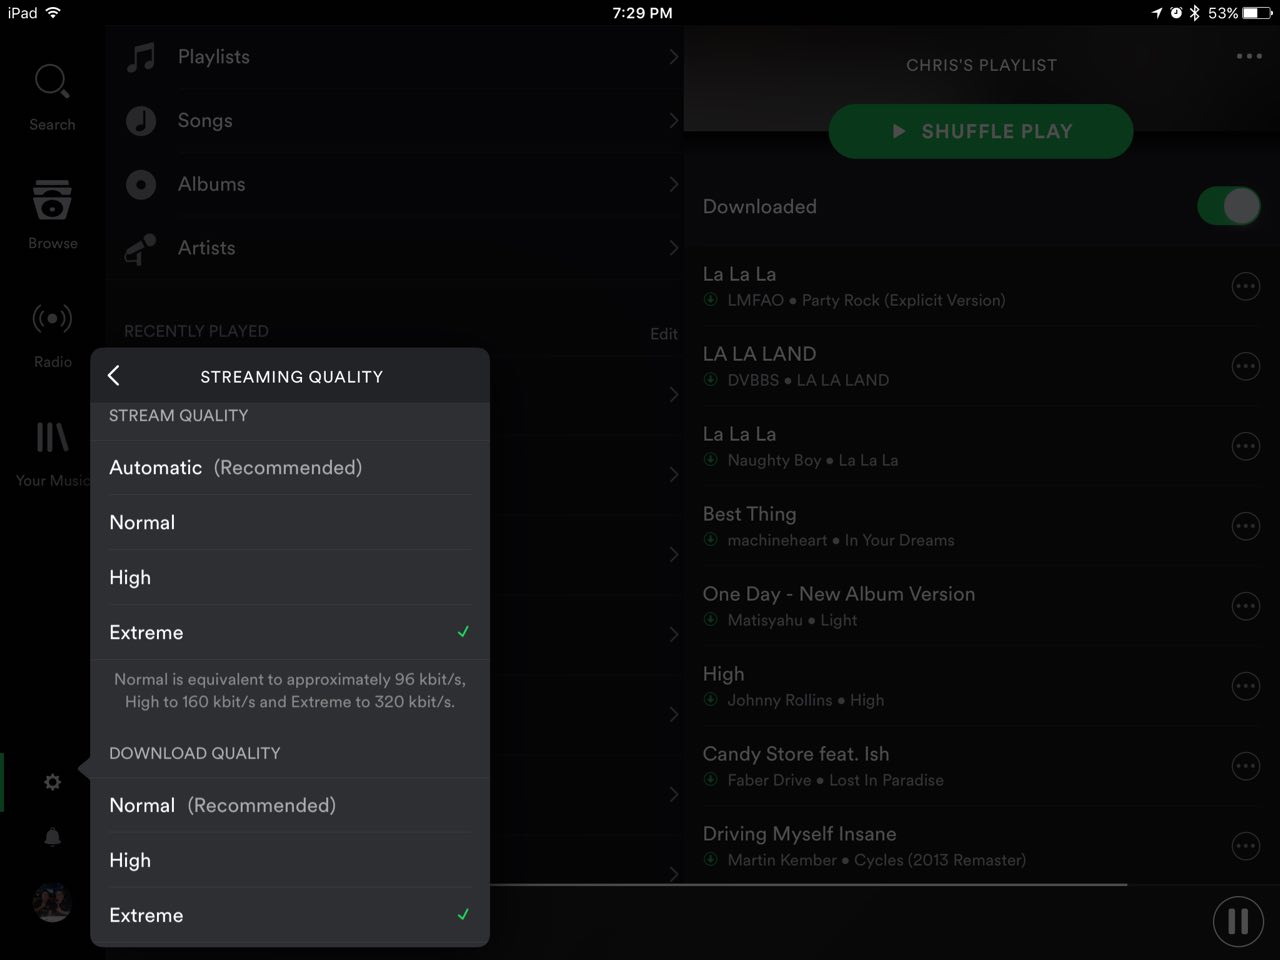1280x960 pixels.
Task: Click the Artists microphone icon
Action: (x=141, y=249)
